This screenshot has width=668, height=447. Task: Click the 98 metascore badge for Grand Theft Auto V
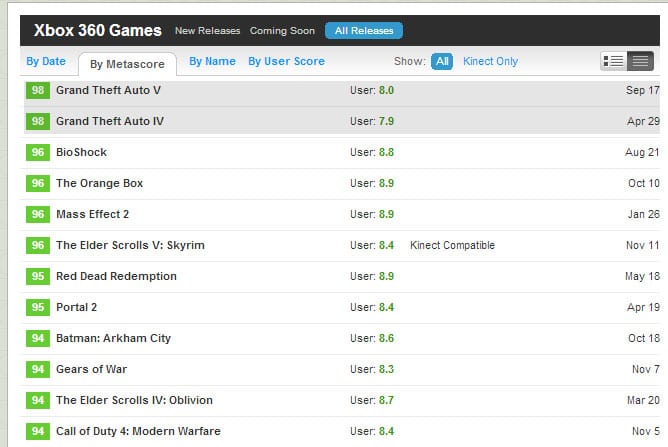[x=38, y=90]
